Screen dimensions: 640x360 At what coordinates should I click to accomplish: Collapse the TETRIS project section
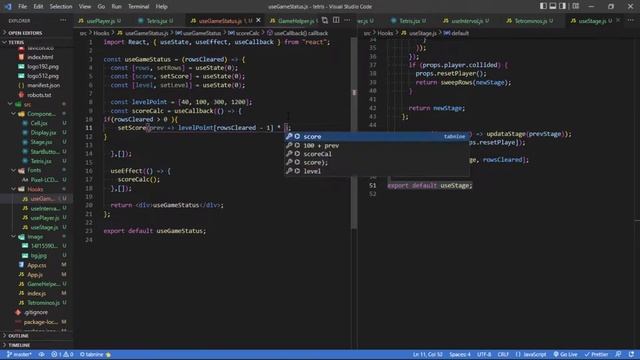[x=37, y=42]
